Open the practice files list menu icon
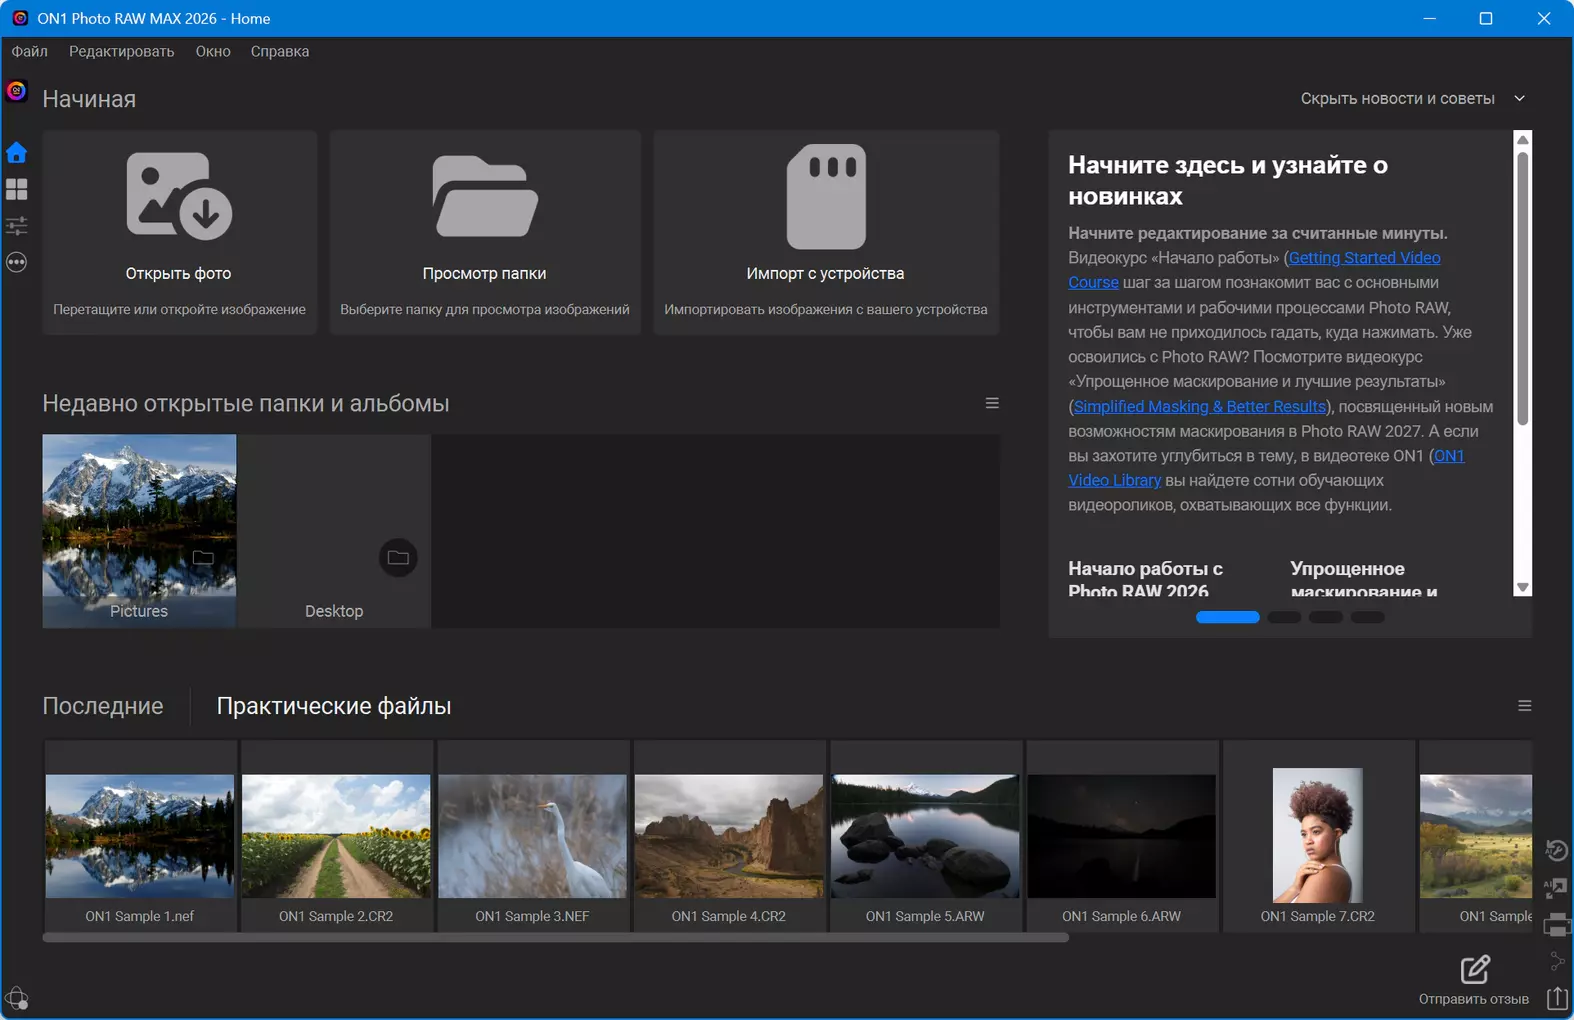Viewport: 1574px width, 1020px height. click(x=1525, y=706)
